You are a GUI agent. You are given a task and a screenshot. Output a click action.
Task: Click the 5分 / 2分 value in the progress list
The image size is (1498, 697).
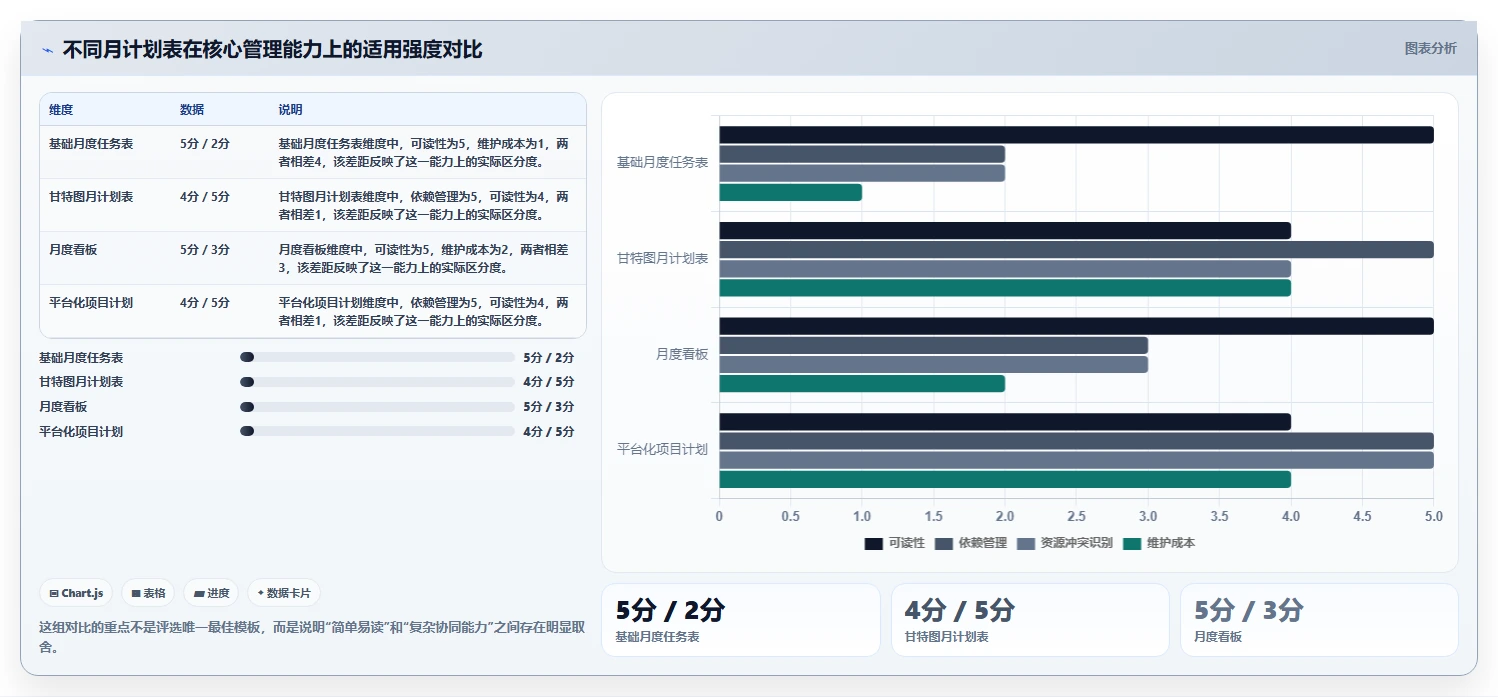click(549, 357)
